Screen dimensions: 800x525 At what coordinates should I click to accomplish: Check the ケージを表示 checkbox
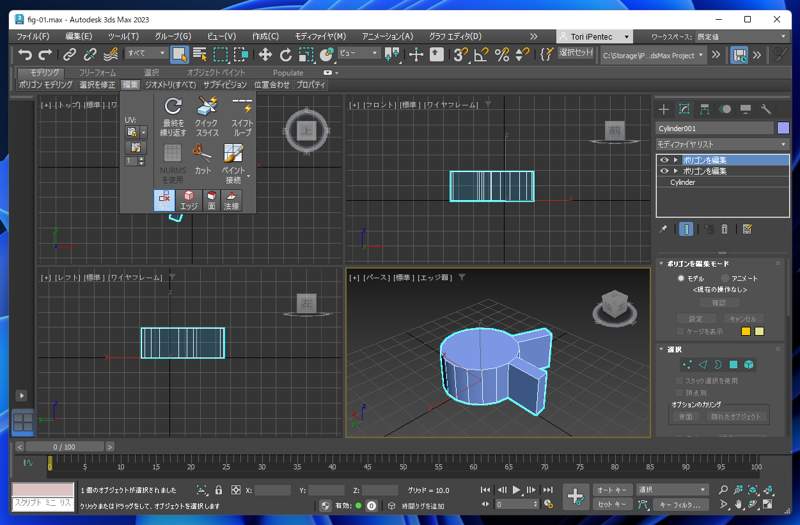tap(680, 332)
